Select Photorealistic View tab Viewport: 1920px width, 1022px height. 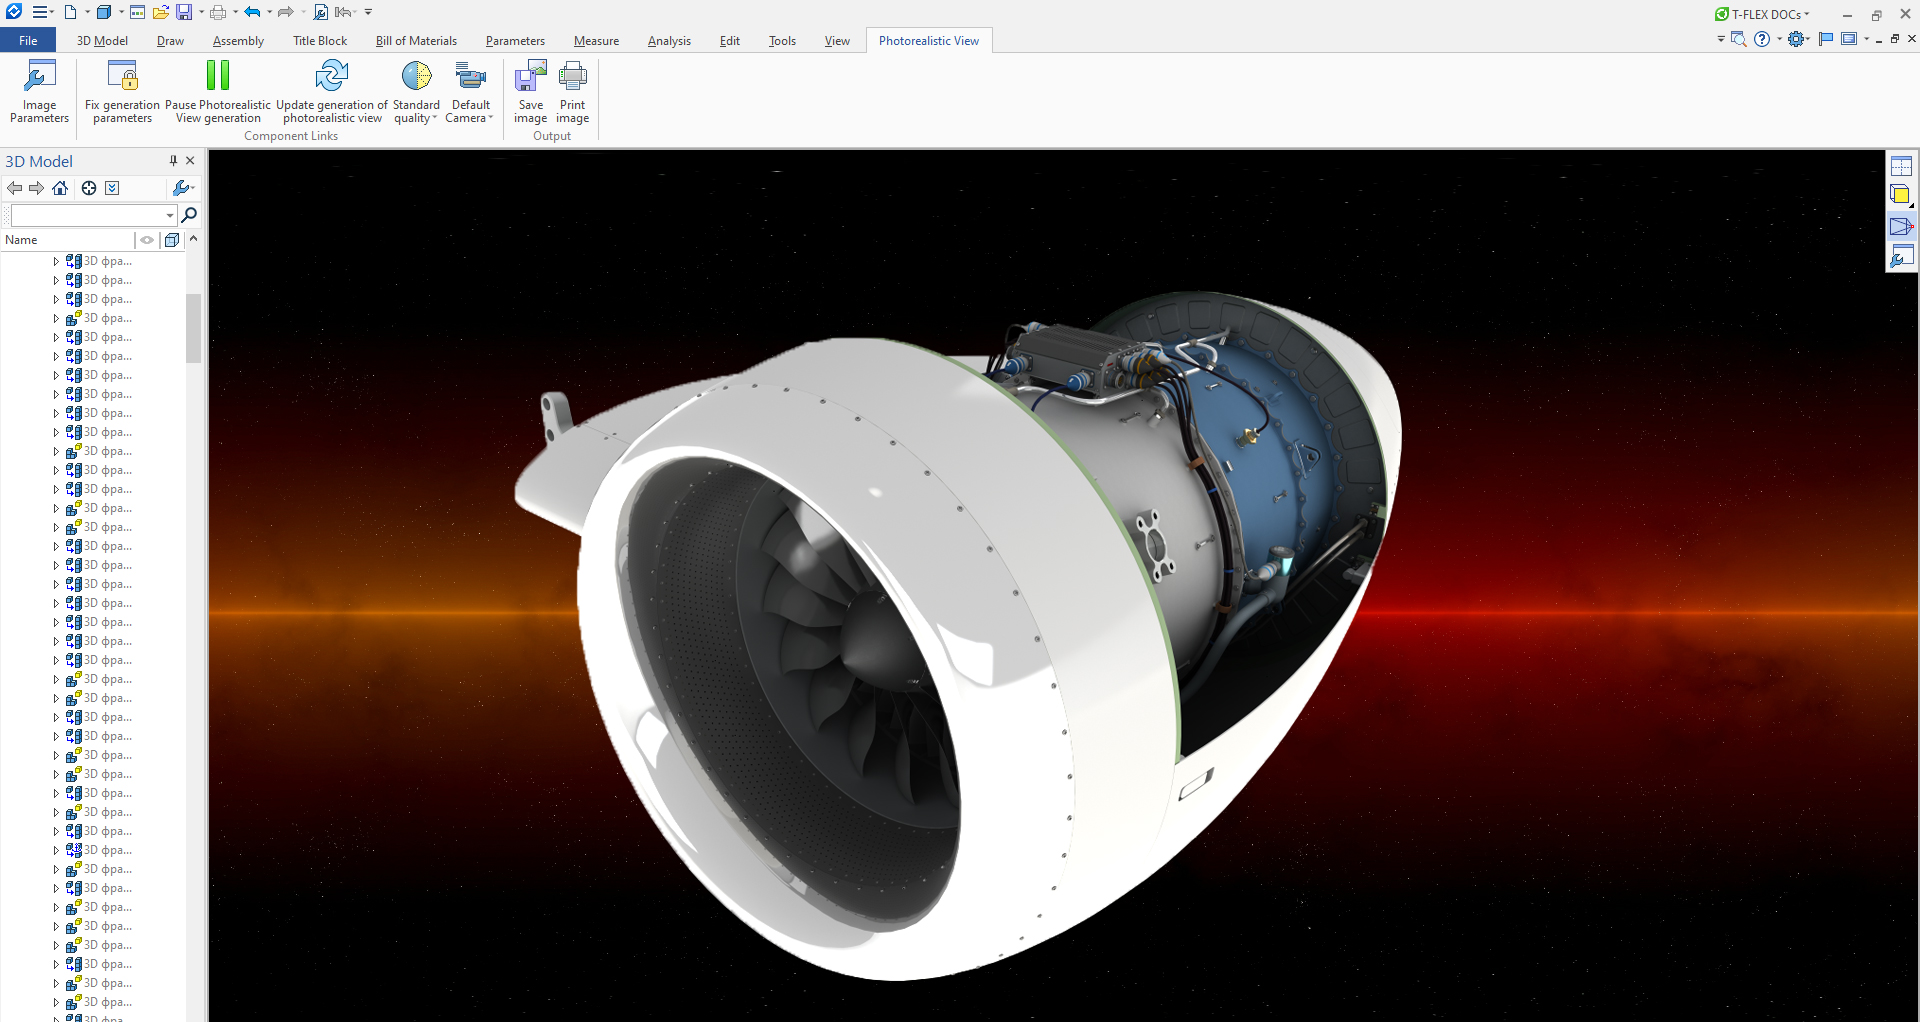point(928,41)
